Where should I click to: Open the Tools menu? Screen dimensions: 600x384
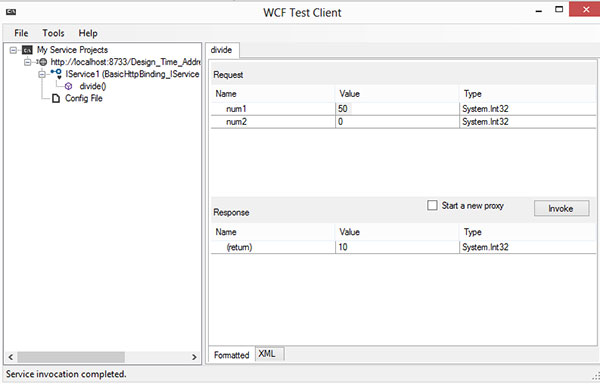53,33
